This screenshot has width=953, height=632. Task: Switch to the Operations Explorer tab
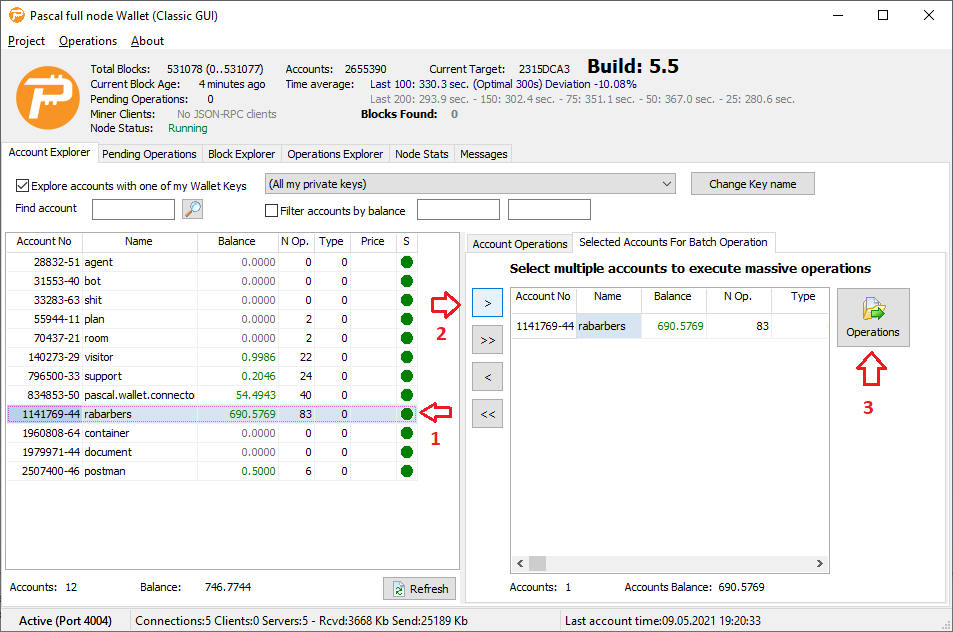click(x=335, y=154)
